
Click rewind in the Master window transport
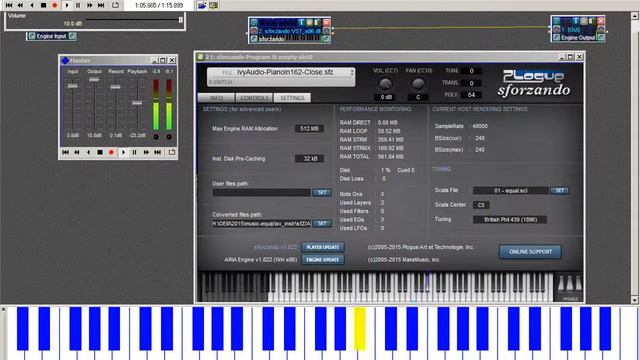(x=77, y=152)
